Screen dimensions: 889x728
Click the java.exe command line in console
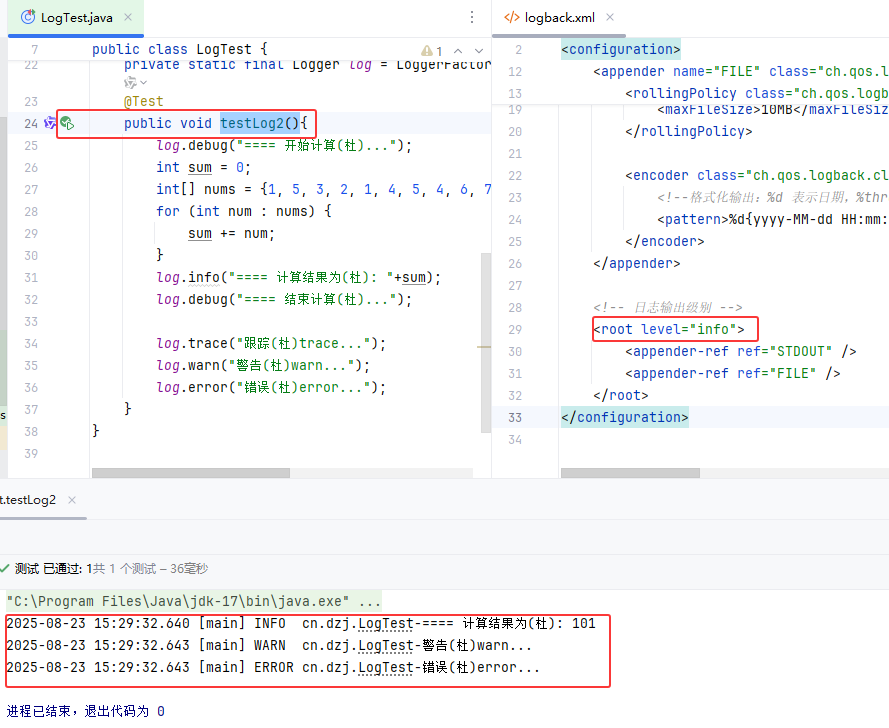[193, 601]
